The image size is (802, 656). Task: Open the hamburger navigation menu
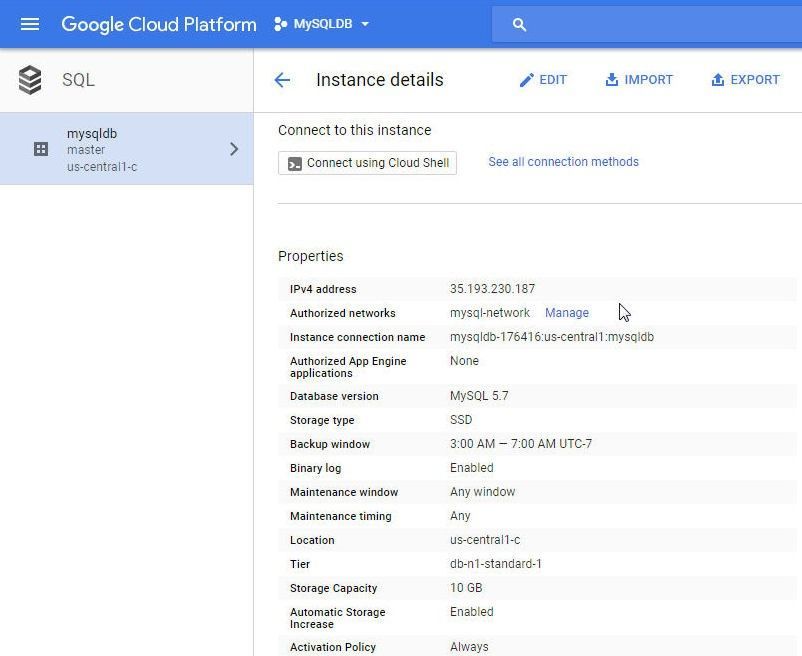[30, 24]
